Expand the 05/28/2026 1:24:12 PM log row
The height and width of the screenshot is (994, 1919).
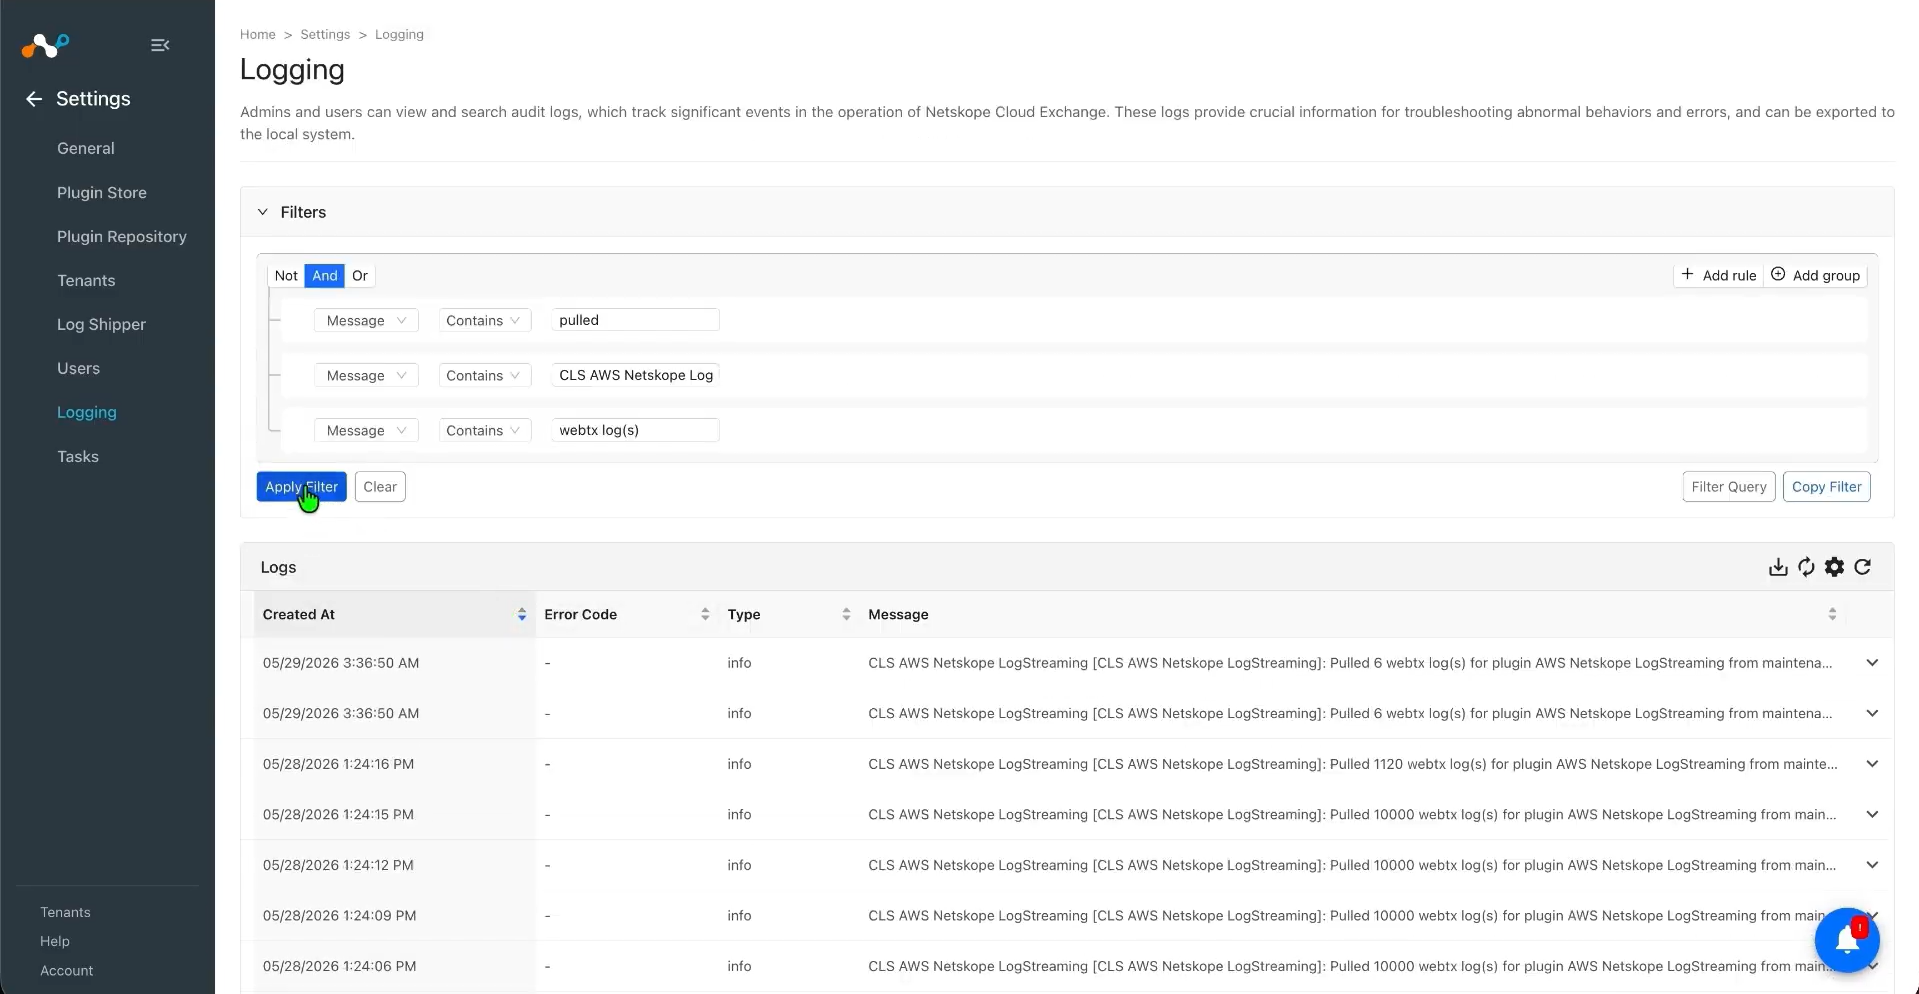coord(1872,865)
